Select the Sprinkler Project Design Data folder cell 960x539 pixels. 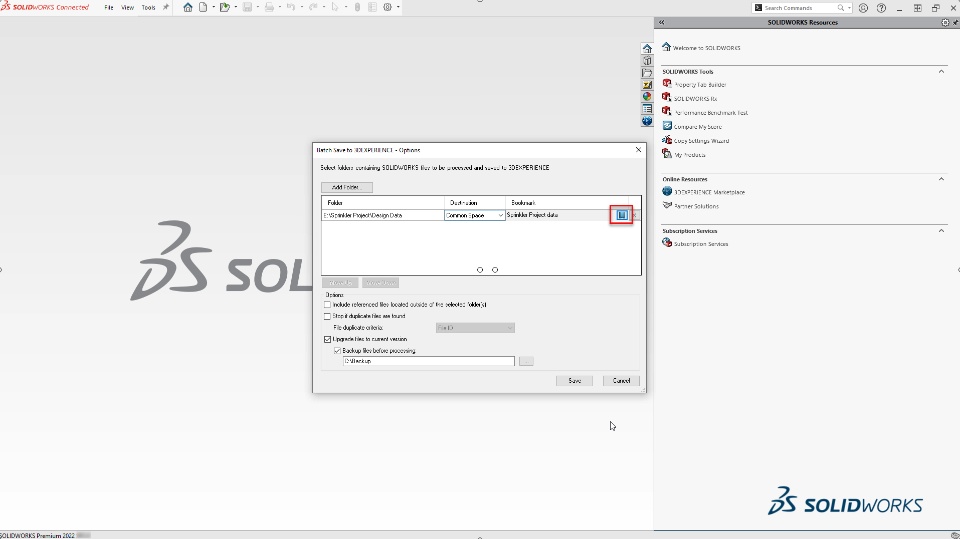(383, 216)
